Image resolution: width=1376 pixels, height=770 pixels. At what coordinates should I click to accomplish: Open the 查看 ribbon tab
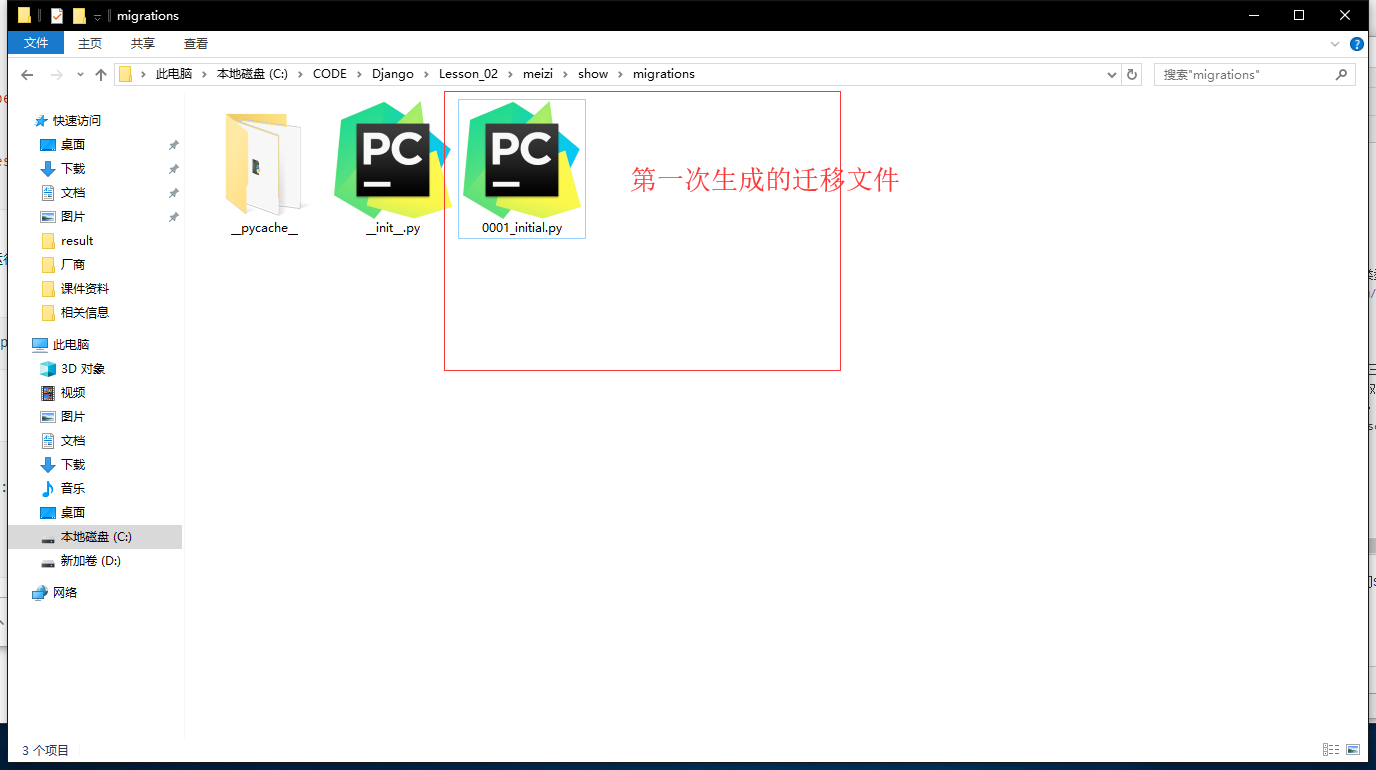(x=196, y=44)
